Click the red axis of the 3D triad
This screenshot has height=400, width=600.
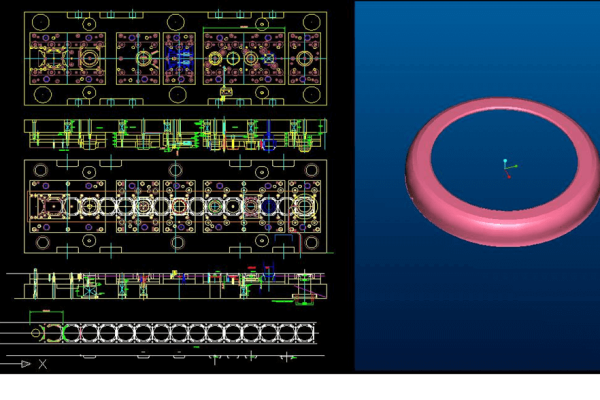(509, 174)
